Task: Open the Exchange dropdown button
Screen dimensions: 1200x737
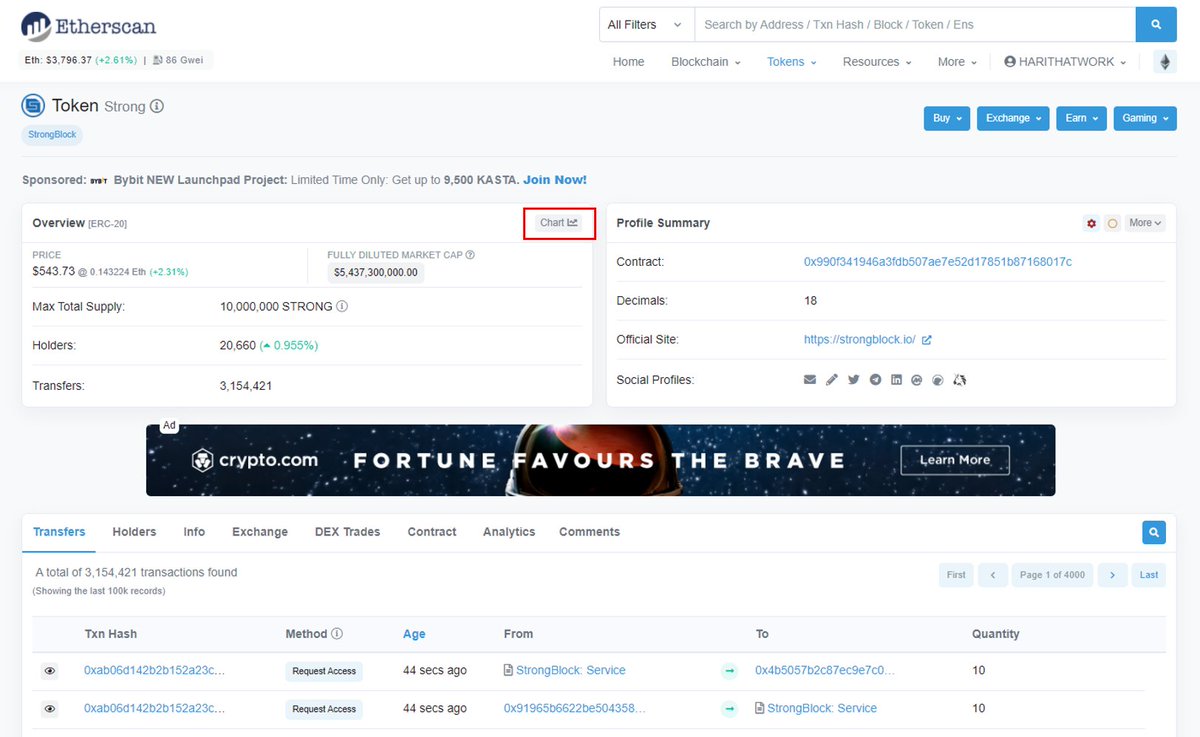Action: (1013, 118)
